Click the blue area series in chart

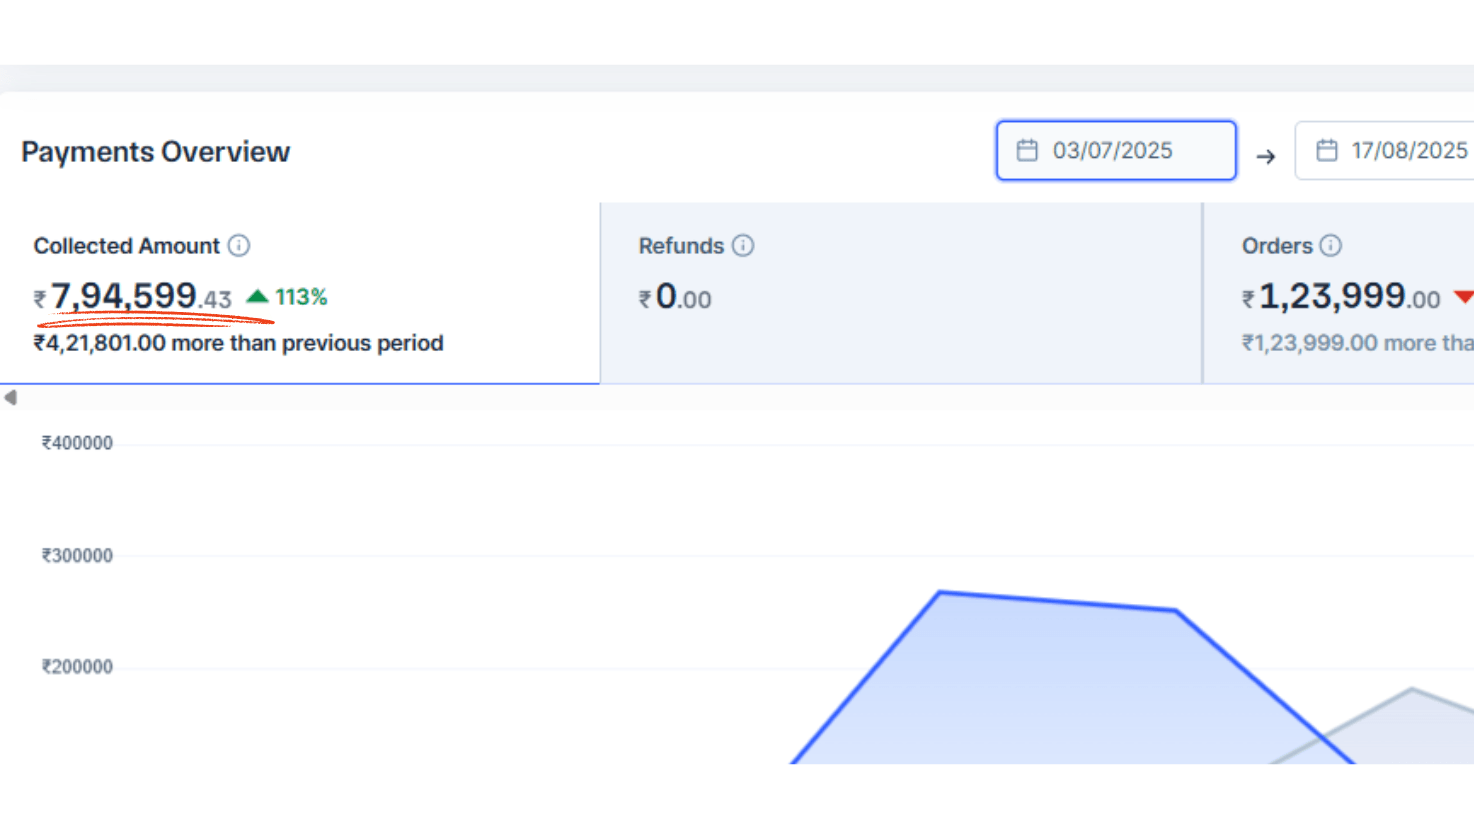tap(1040, 680)
